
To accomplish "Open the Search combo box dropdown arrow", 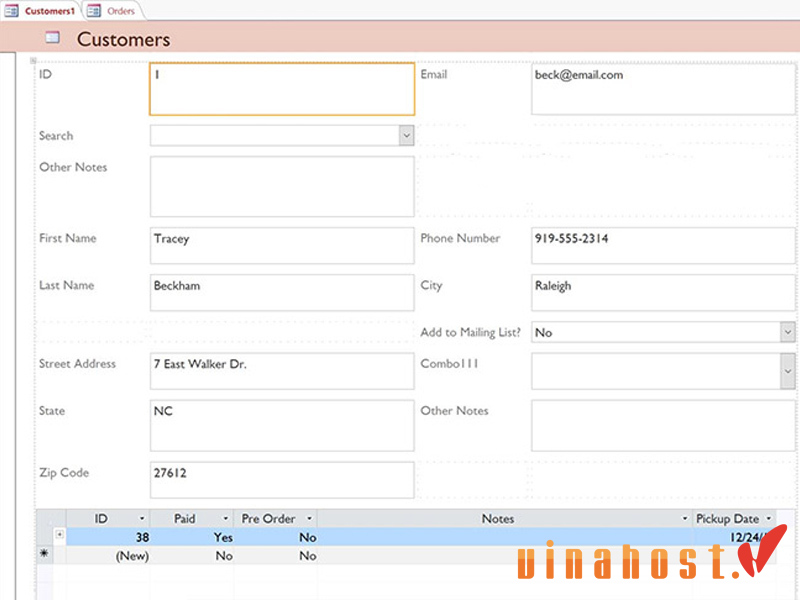I will point(407,136).
